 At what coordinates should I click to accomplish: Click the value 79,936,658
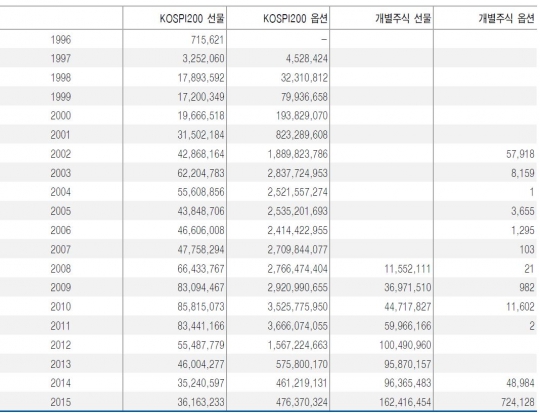click(x=304, y=97)
